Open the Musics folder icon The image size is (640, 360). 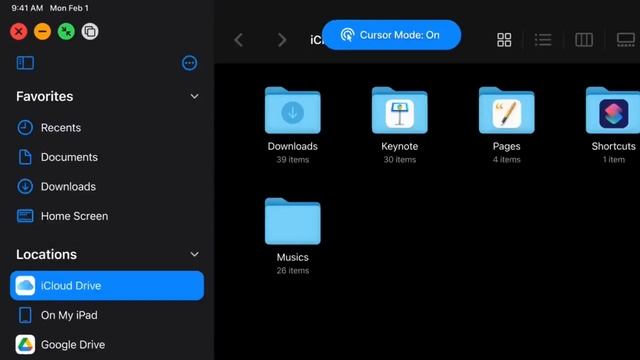tap(293, 221)
